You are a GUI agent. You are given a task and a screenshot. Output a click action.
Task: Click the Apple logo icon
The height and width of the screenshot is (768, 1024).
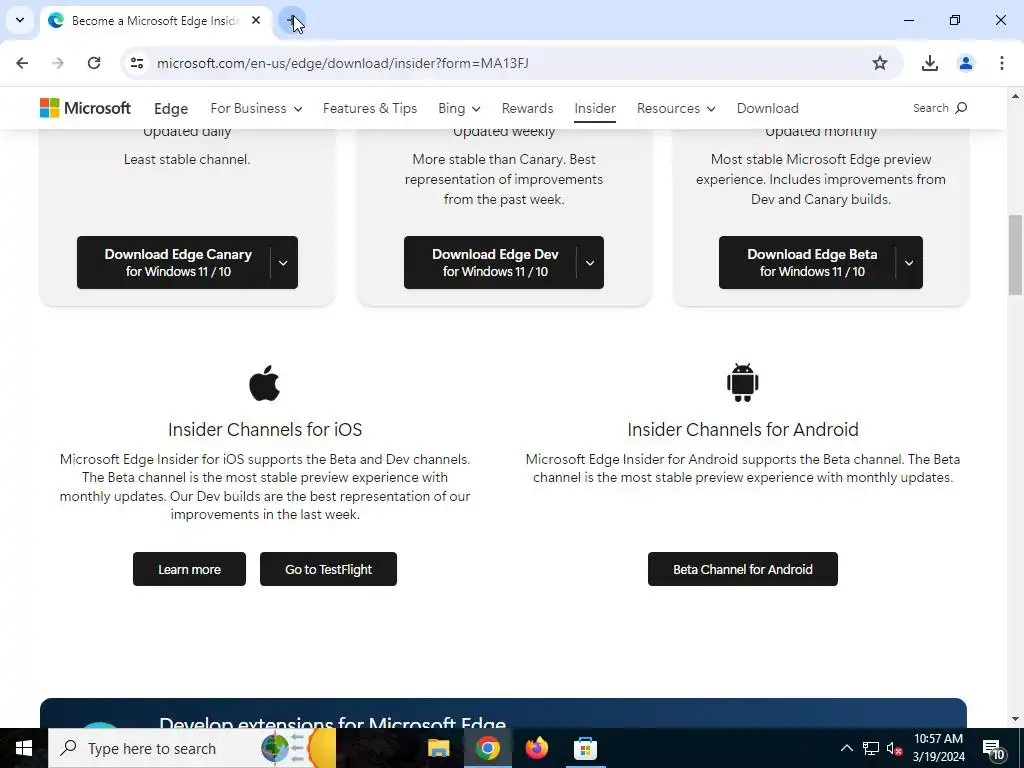click(x=264, y=383)
